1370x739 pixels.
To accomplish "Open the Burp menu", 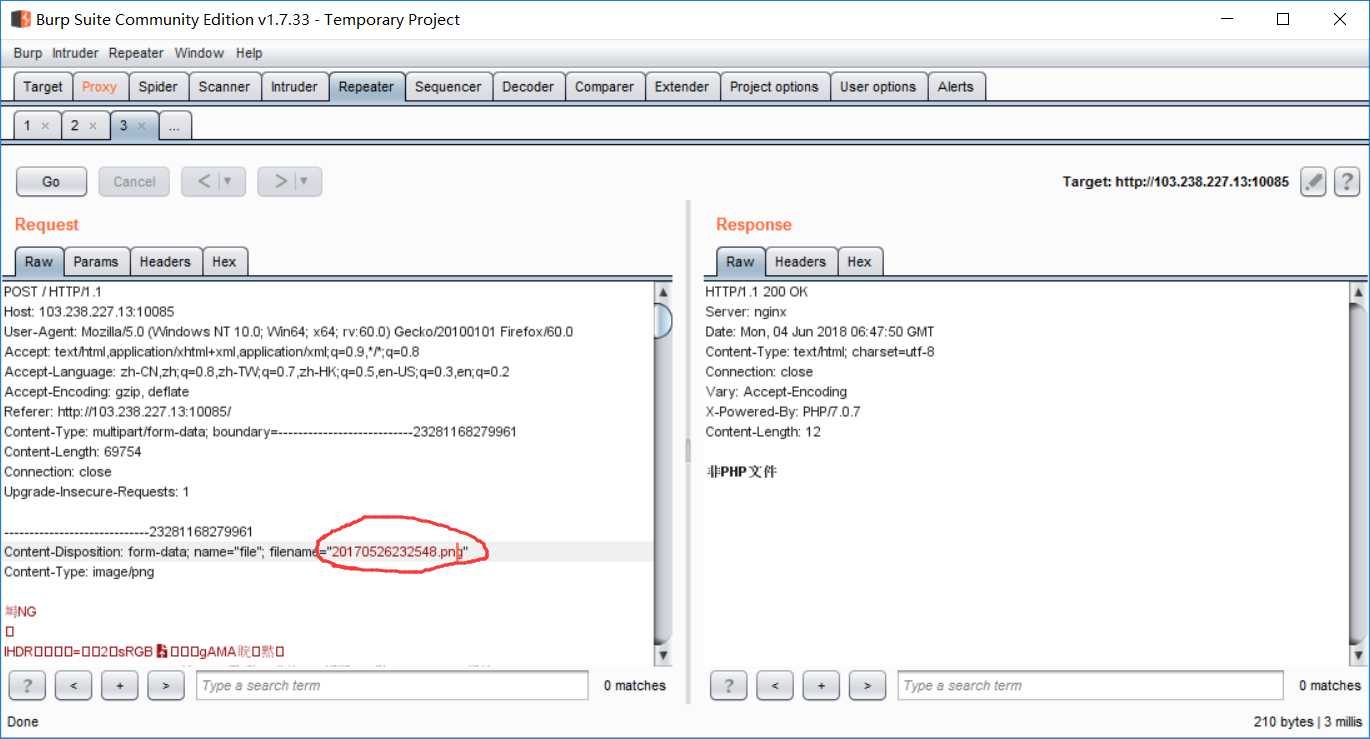I will [28, 53].
